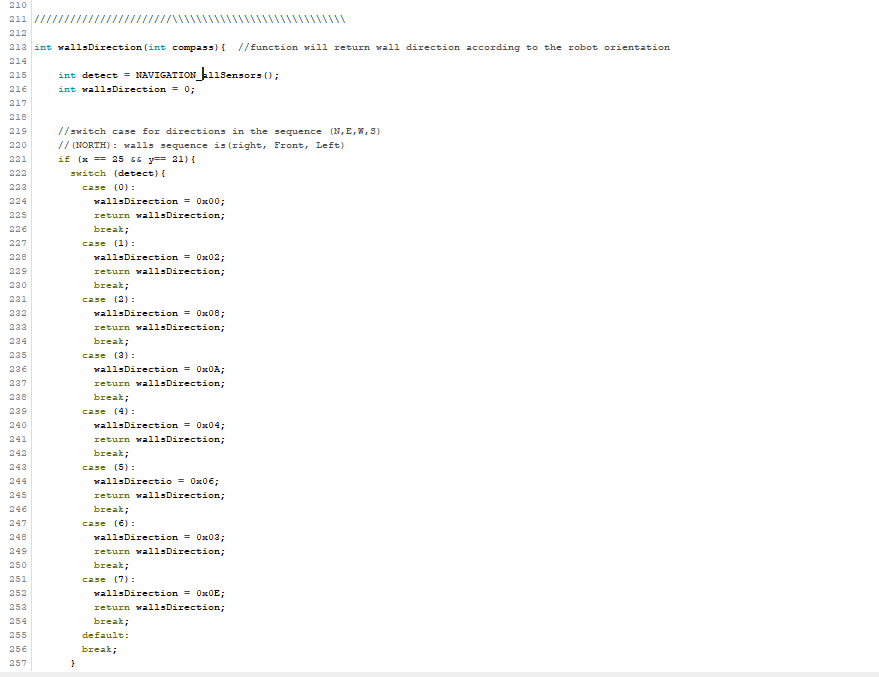879x677 pixels.
Task: Click the closing brace on line 257
Action: (73, 664)
